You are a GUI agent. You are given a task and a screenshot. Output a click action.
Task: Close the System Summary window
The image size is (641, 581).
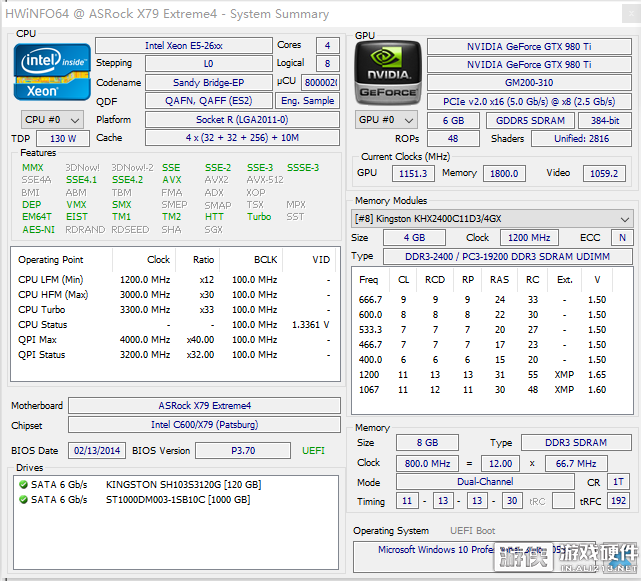point(631,14)
